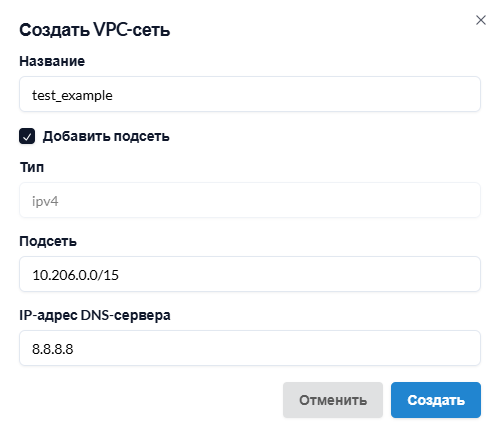Click the Название field label

pos(52,61)
